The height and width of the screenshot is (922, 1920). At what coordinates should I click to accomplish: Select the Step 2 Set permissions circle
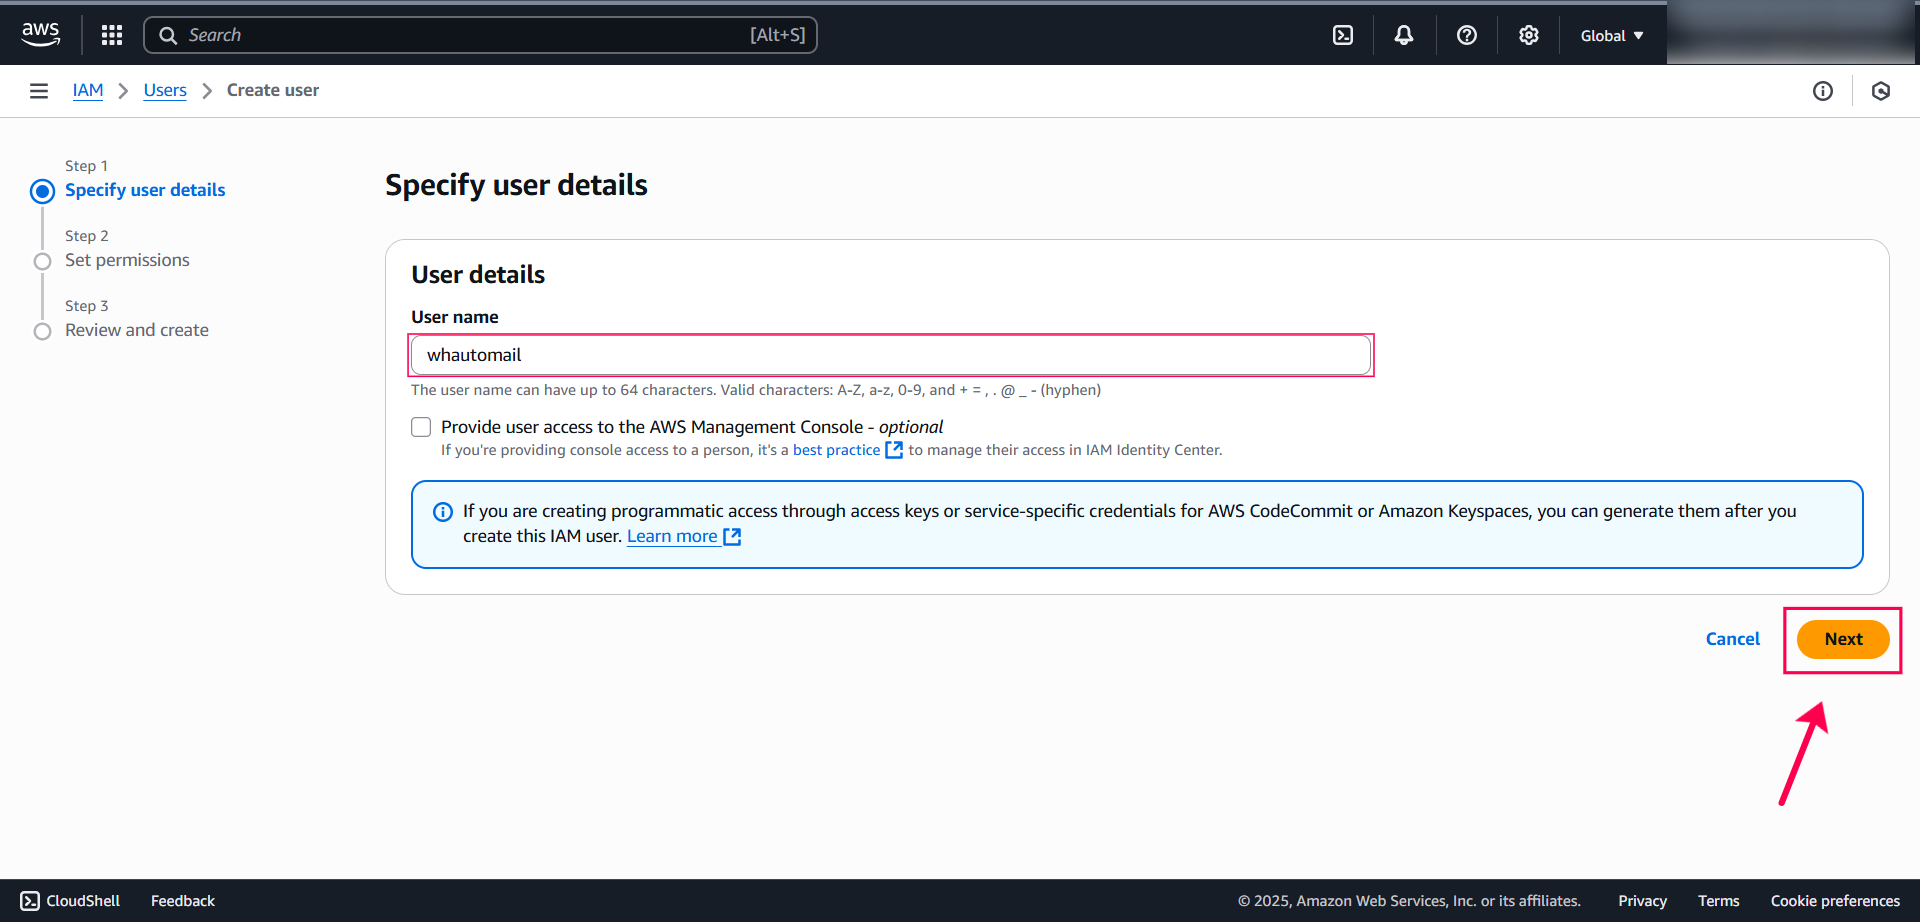point(42,261)
